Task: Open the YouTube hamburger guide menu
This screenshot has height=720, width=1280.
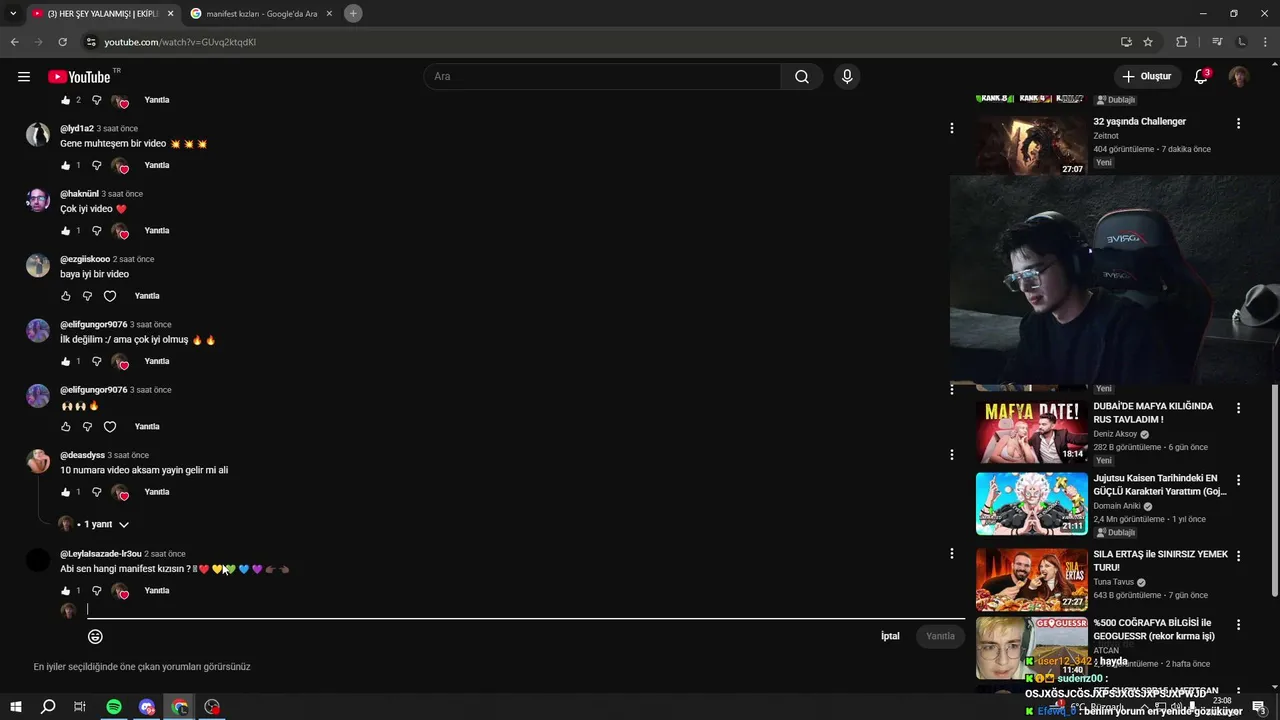Action: [x=24, y=77]
